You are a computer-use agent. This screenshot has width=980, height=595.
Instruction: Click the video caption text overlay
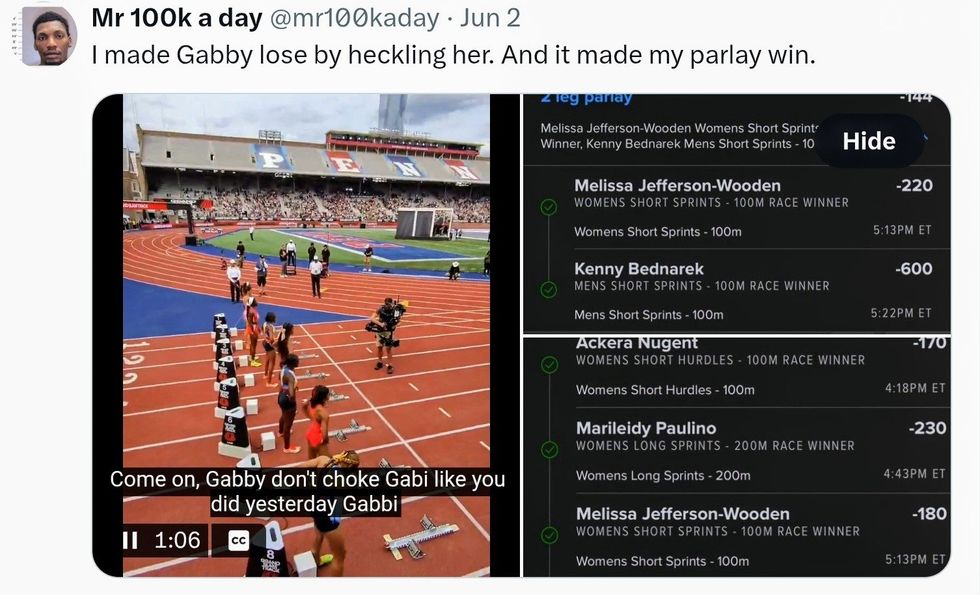click(307, 492)
